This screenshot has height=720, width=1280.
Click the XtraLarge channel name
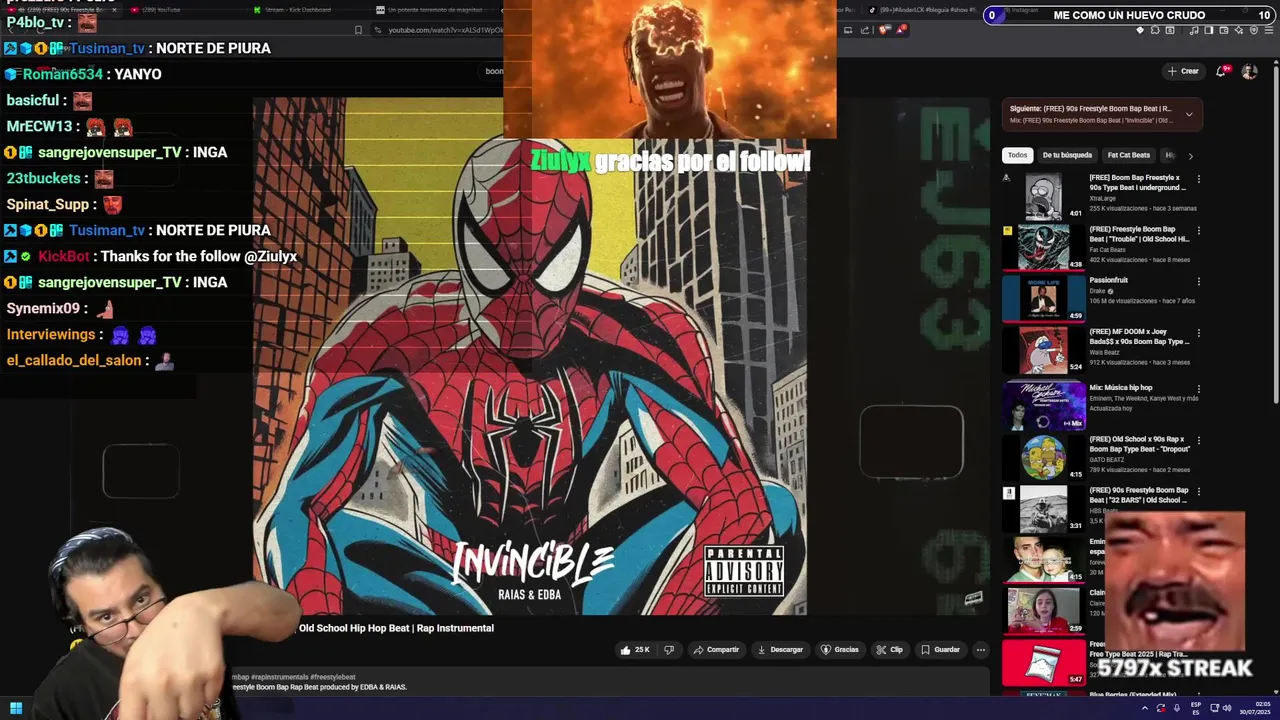tap(1102, 197)
